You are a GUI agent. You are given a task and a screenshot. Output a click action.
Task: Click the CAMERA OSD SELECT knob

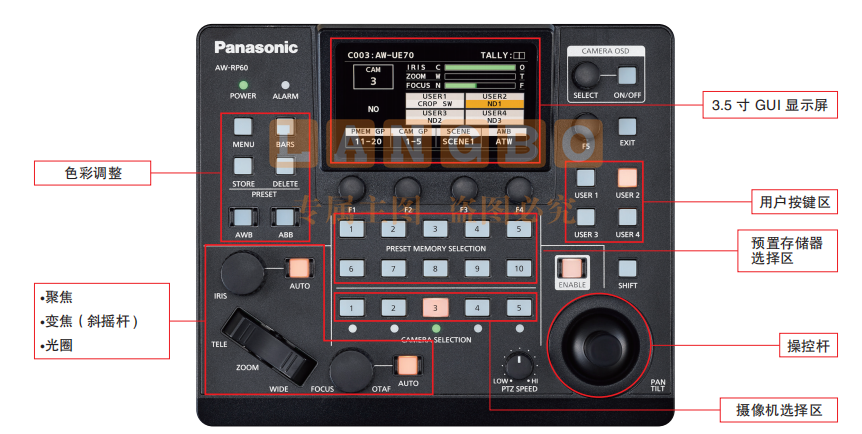(586, 76)
